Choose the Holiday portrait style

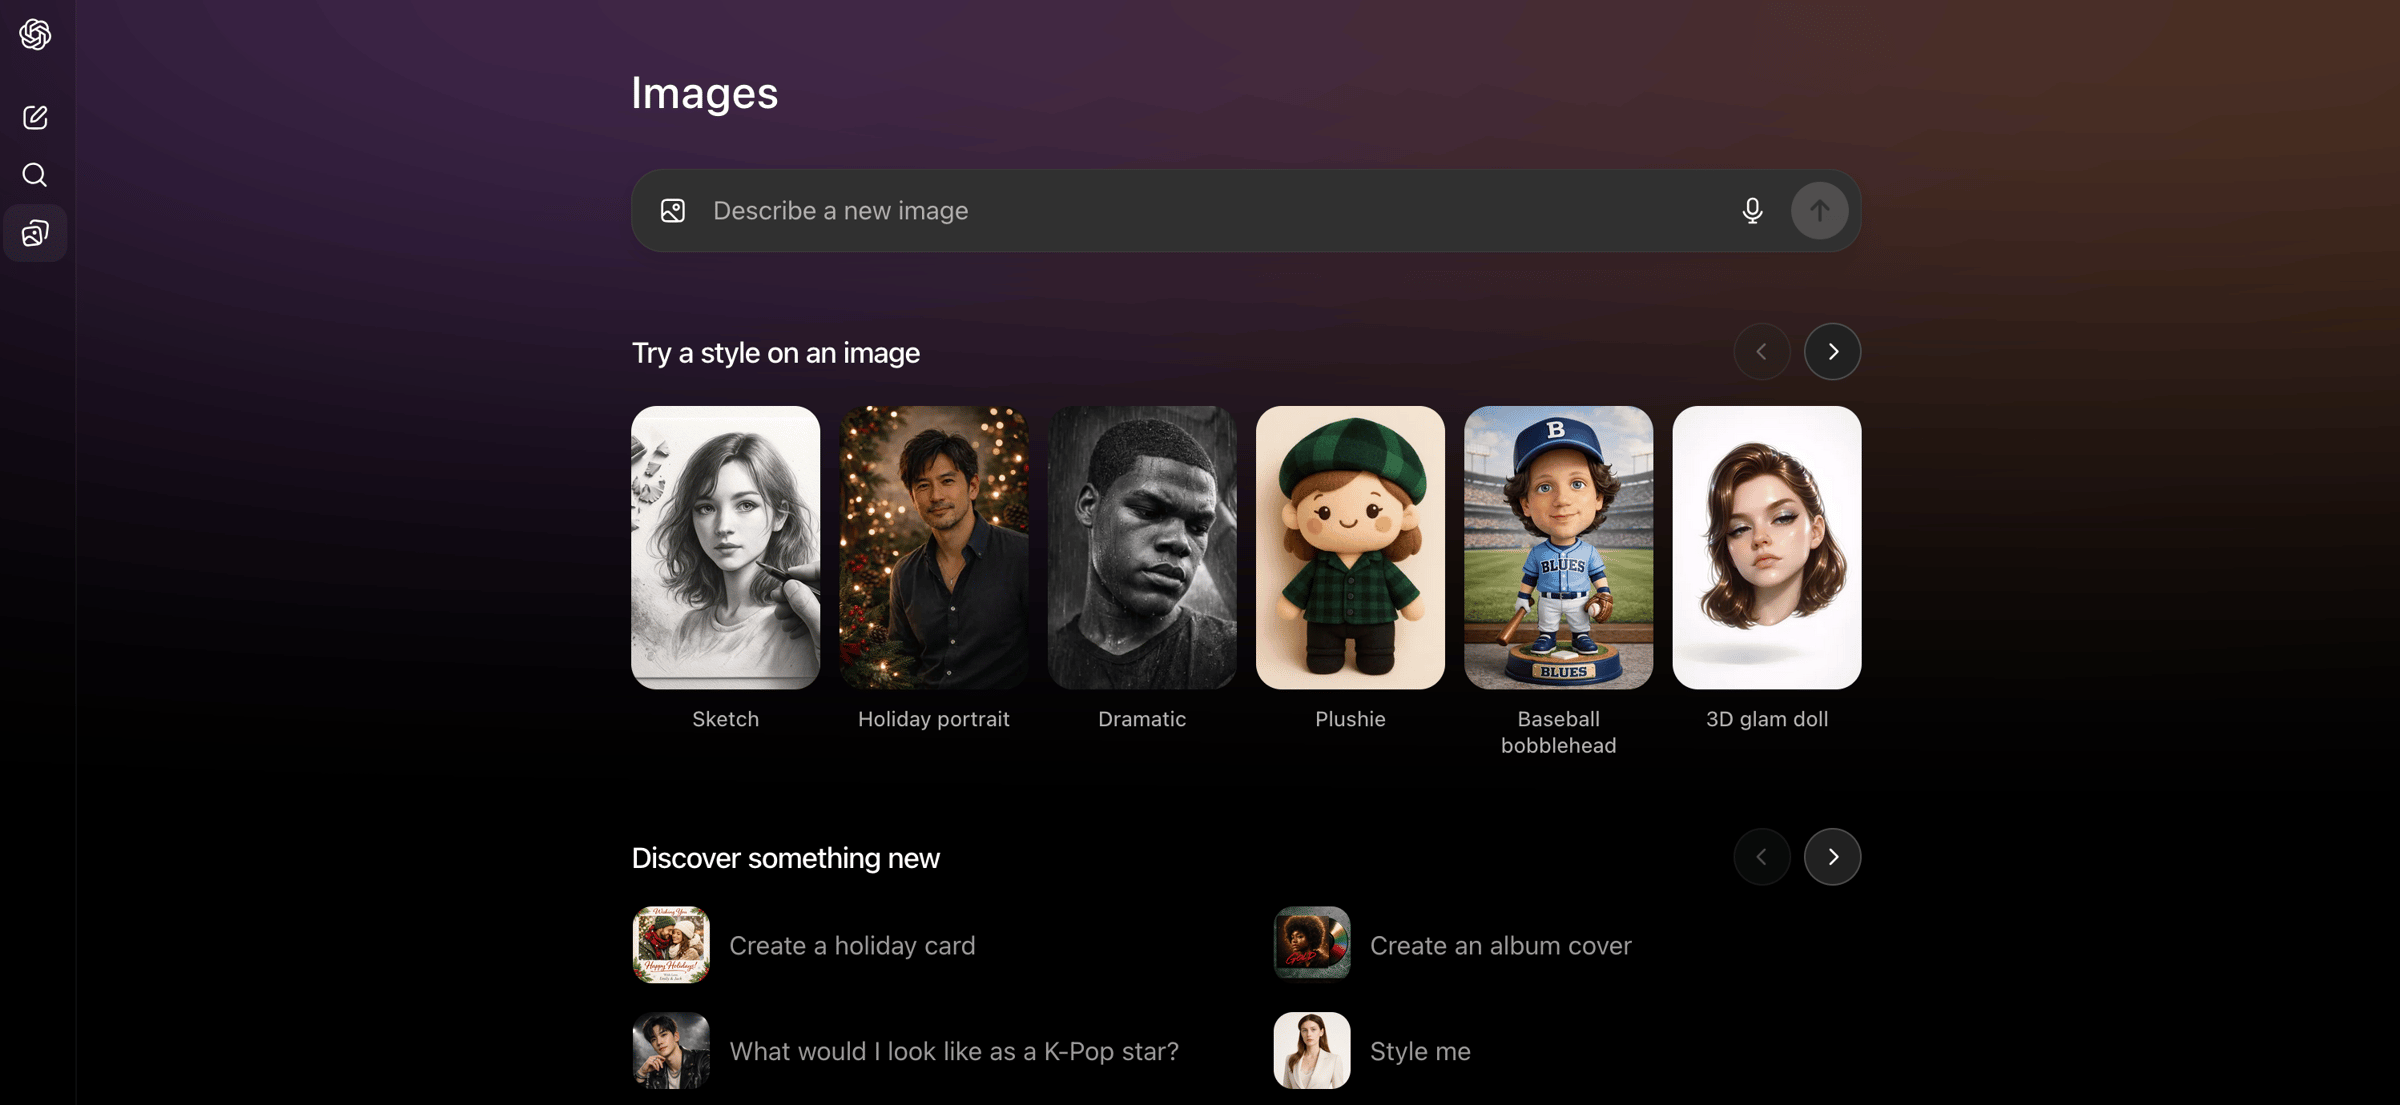[933, 547]
